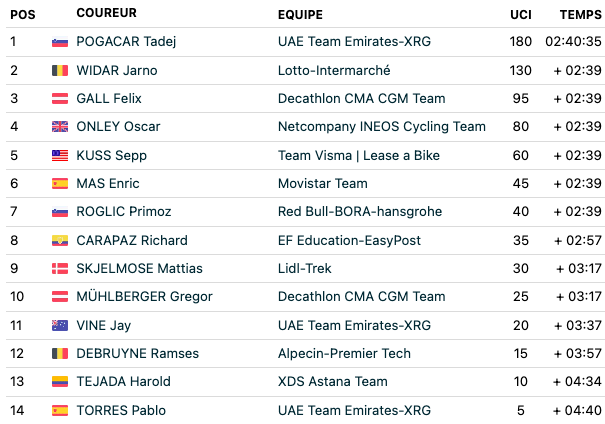The height and width of the screenshot is (424, 605).
Task: Sort by the TEMPS column header
Action: (581, 15)
